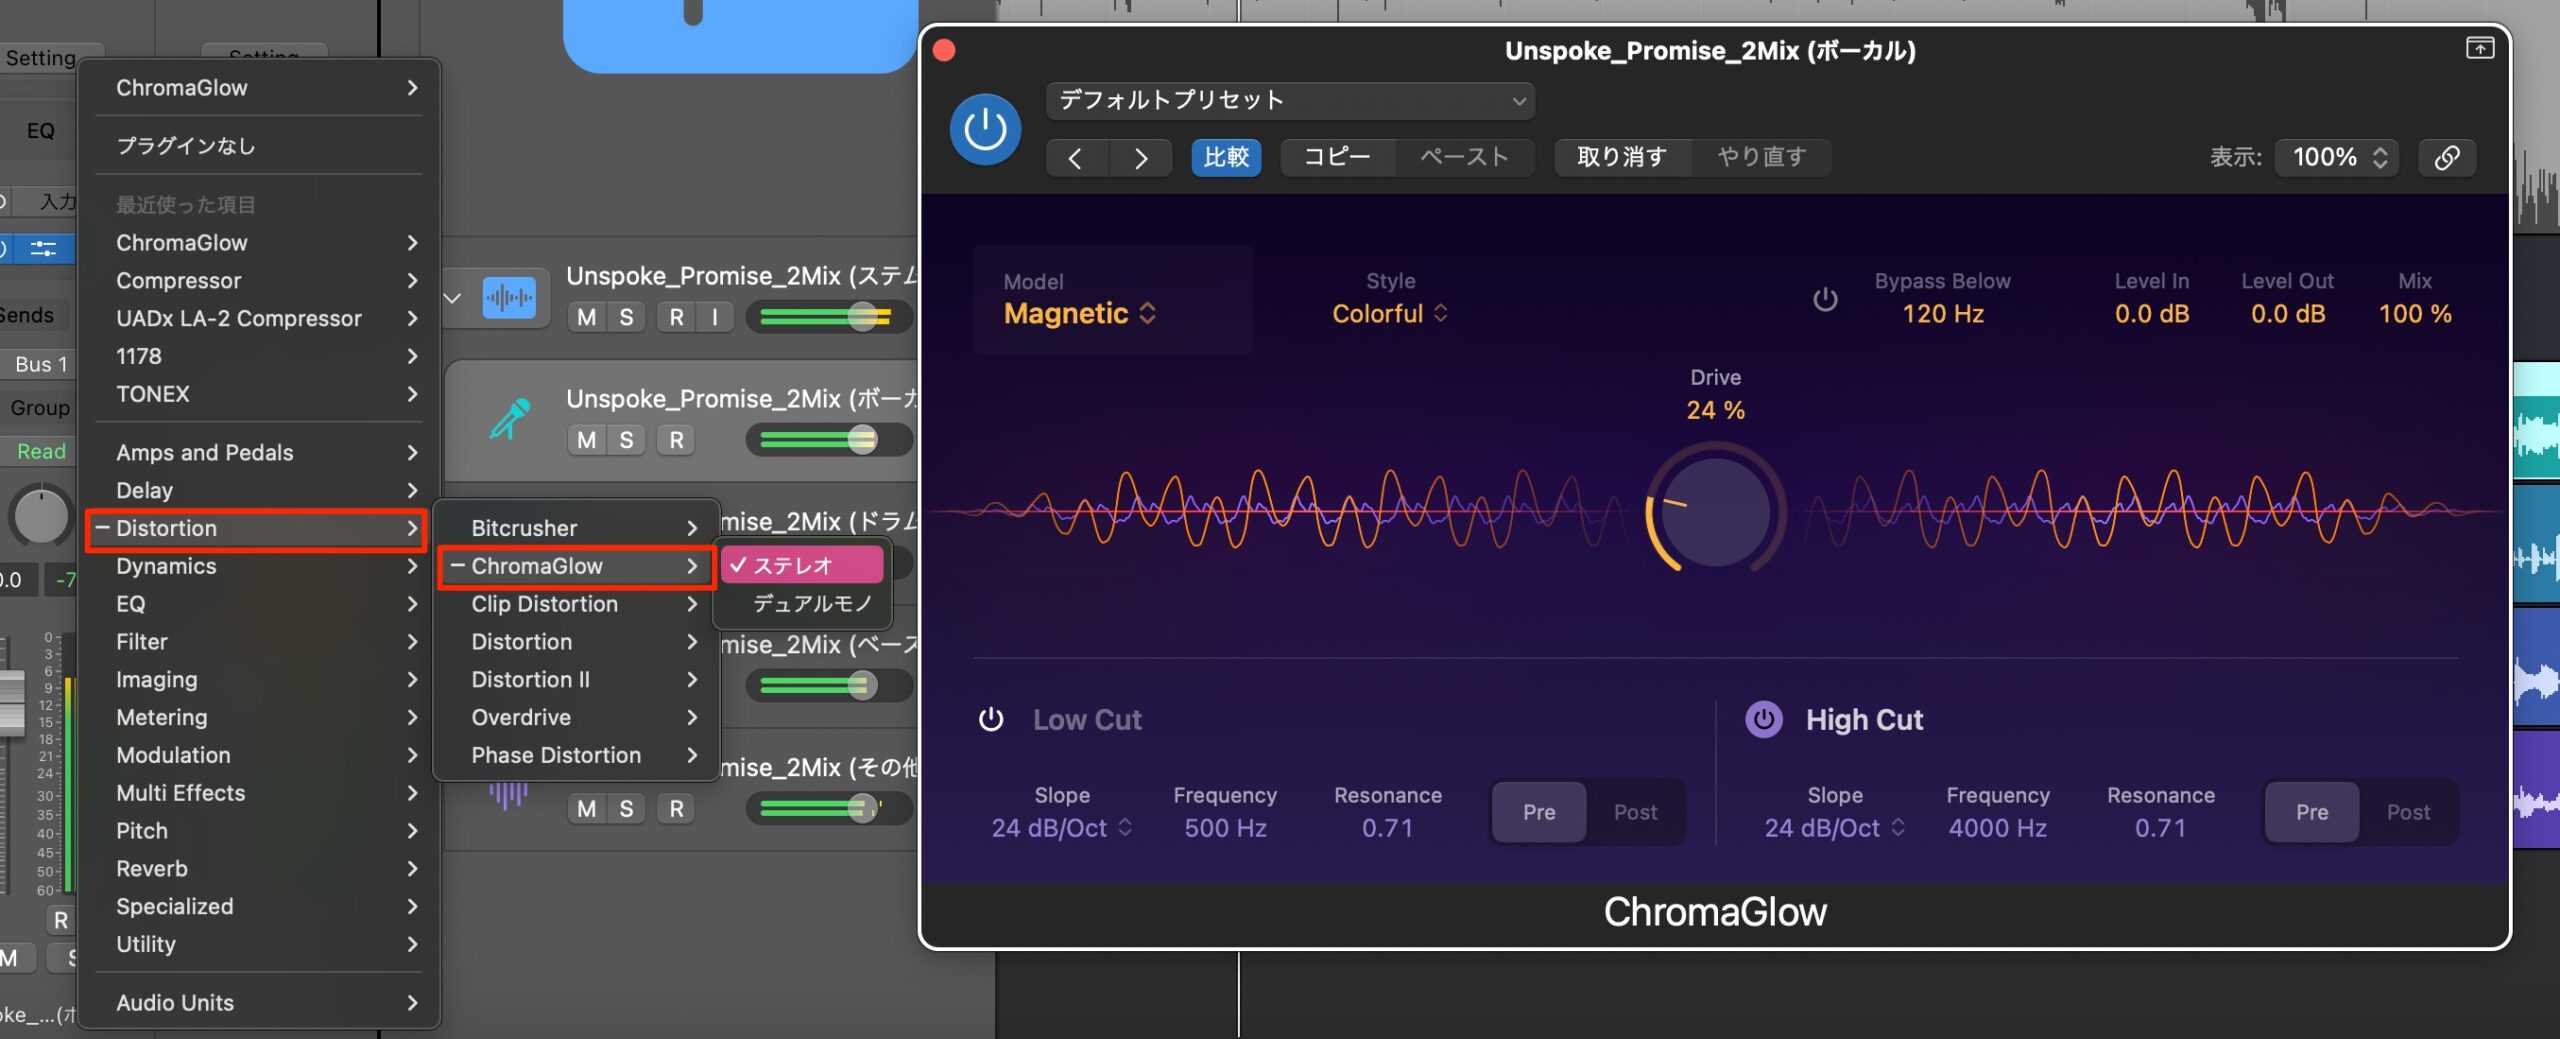
Task: Open the Style Colorful selector
Action: point(1390,314)
